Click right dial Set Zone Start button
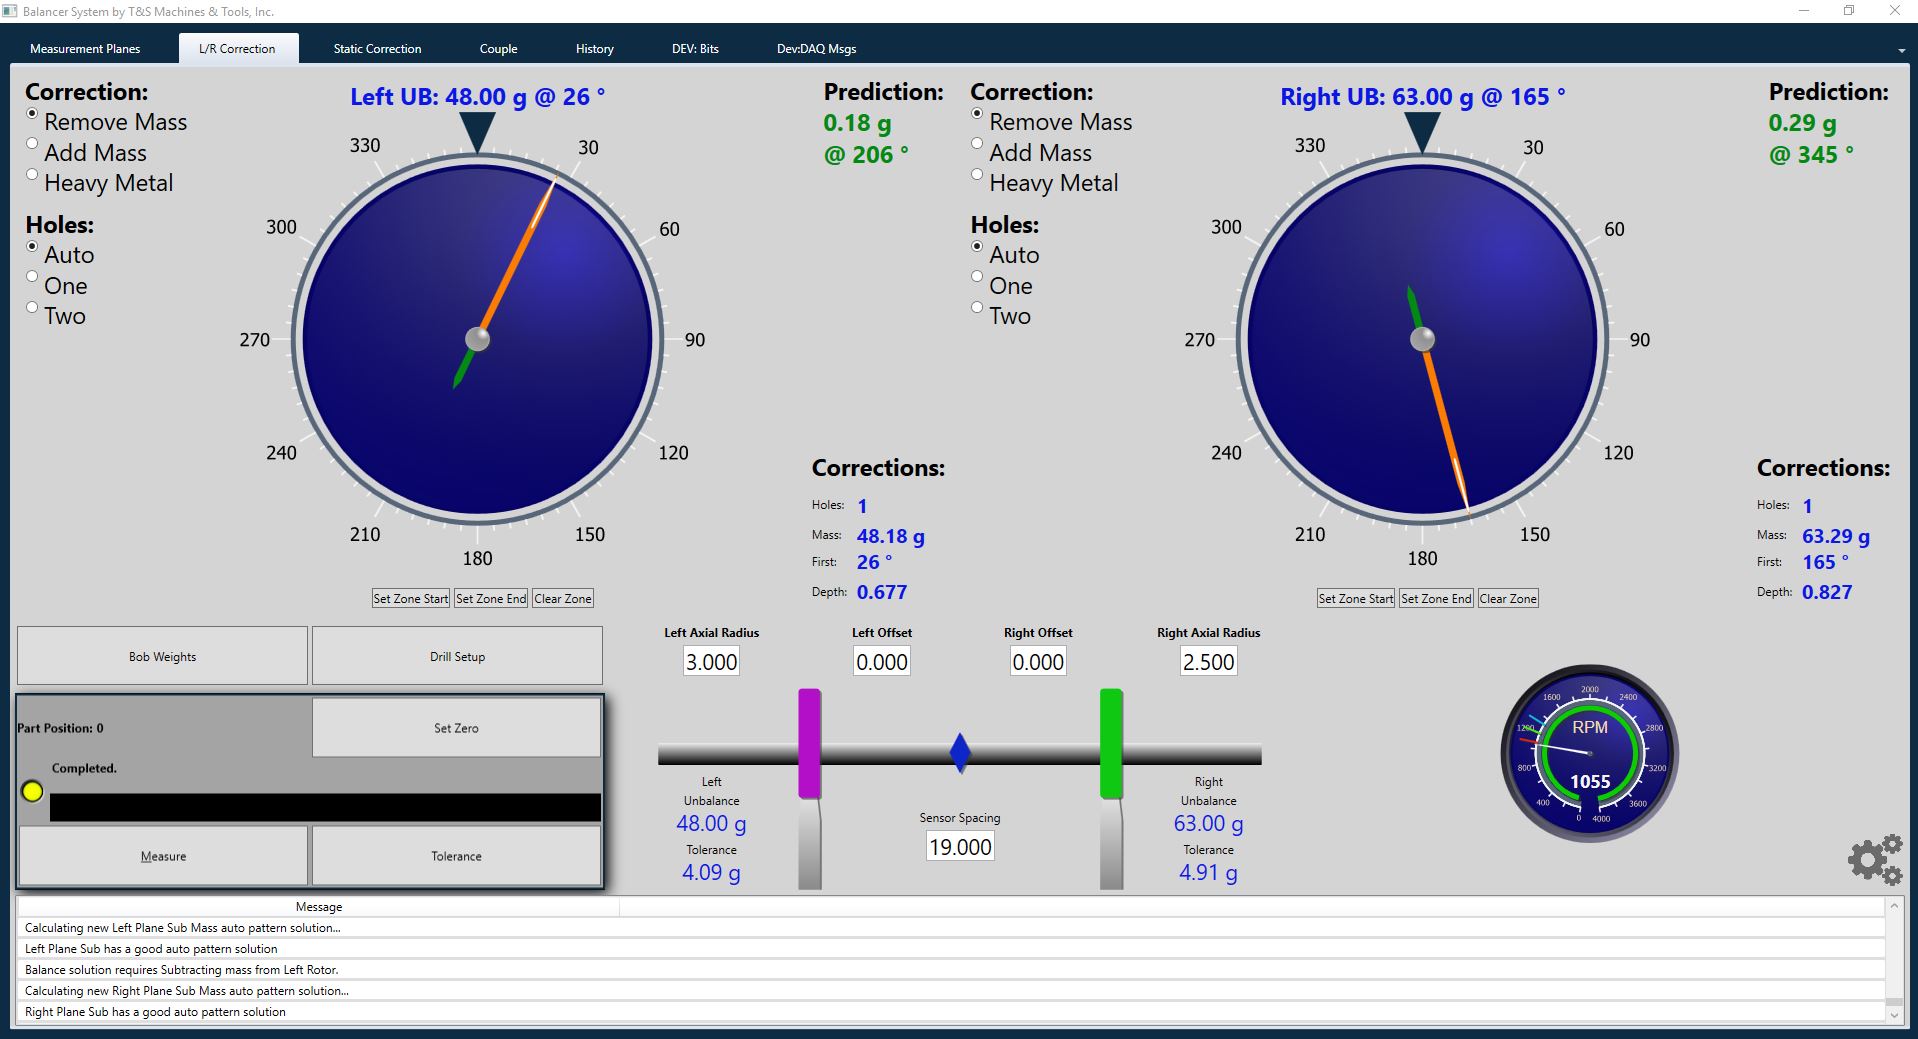Image resolution: width=1918 pixels, height=1039 pixels. (1356, 598)
